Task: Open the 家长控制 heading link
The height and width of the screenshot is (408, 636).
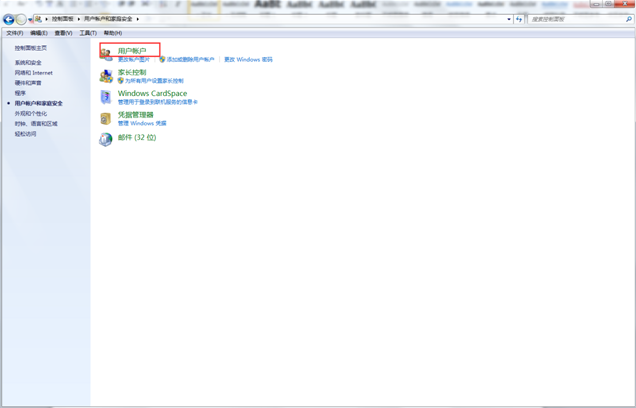Action: pos(132,72)
